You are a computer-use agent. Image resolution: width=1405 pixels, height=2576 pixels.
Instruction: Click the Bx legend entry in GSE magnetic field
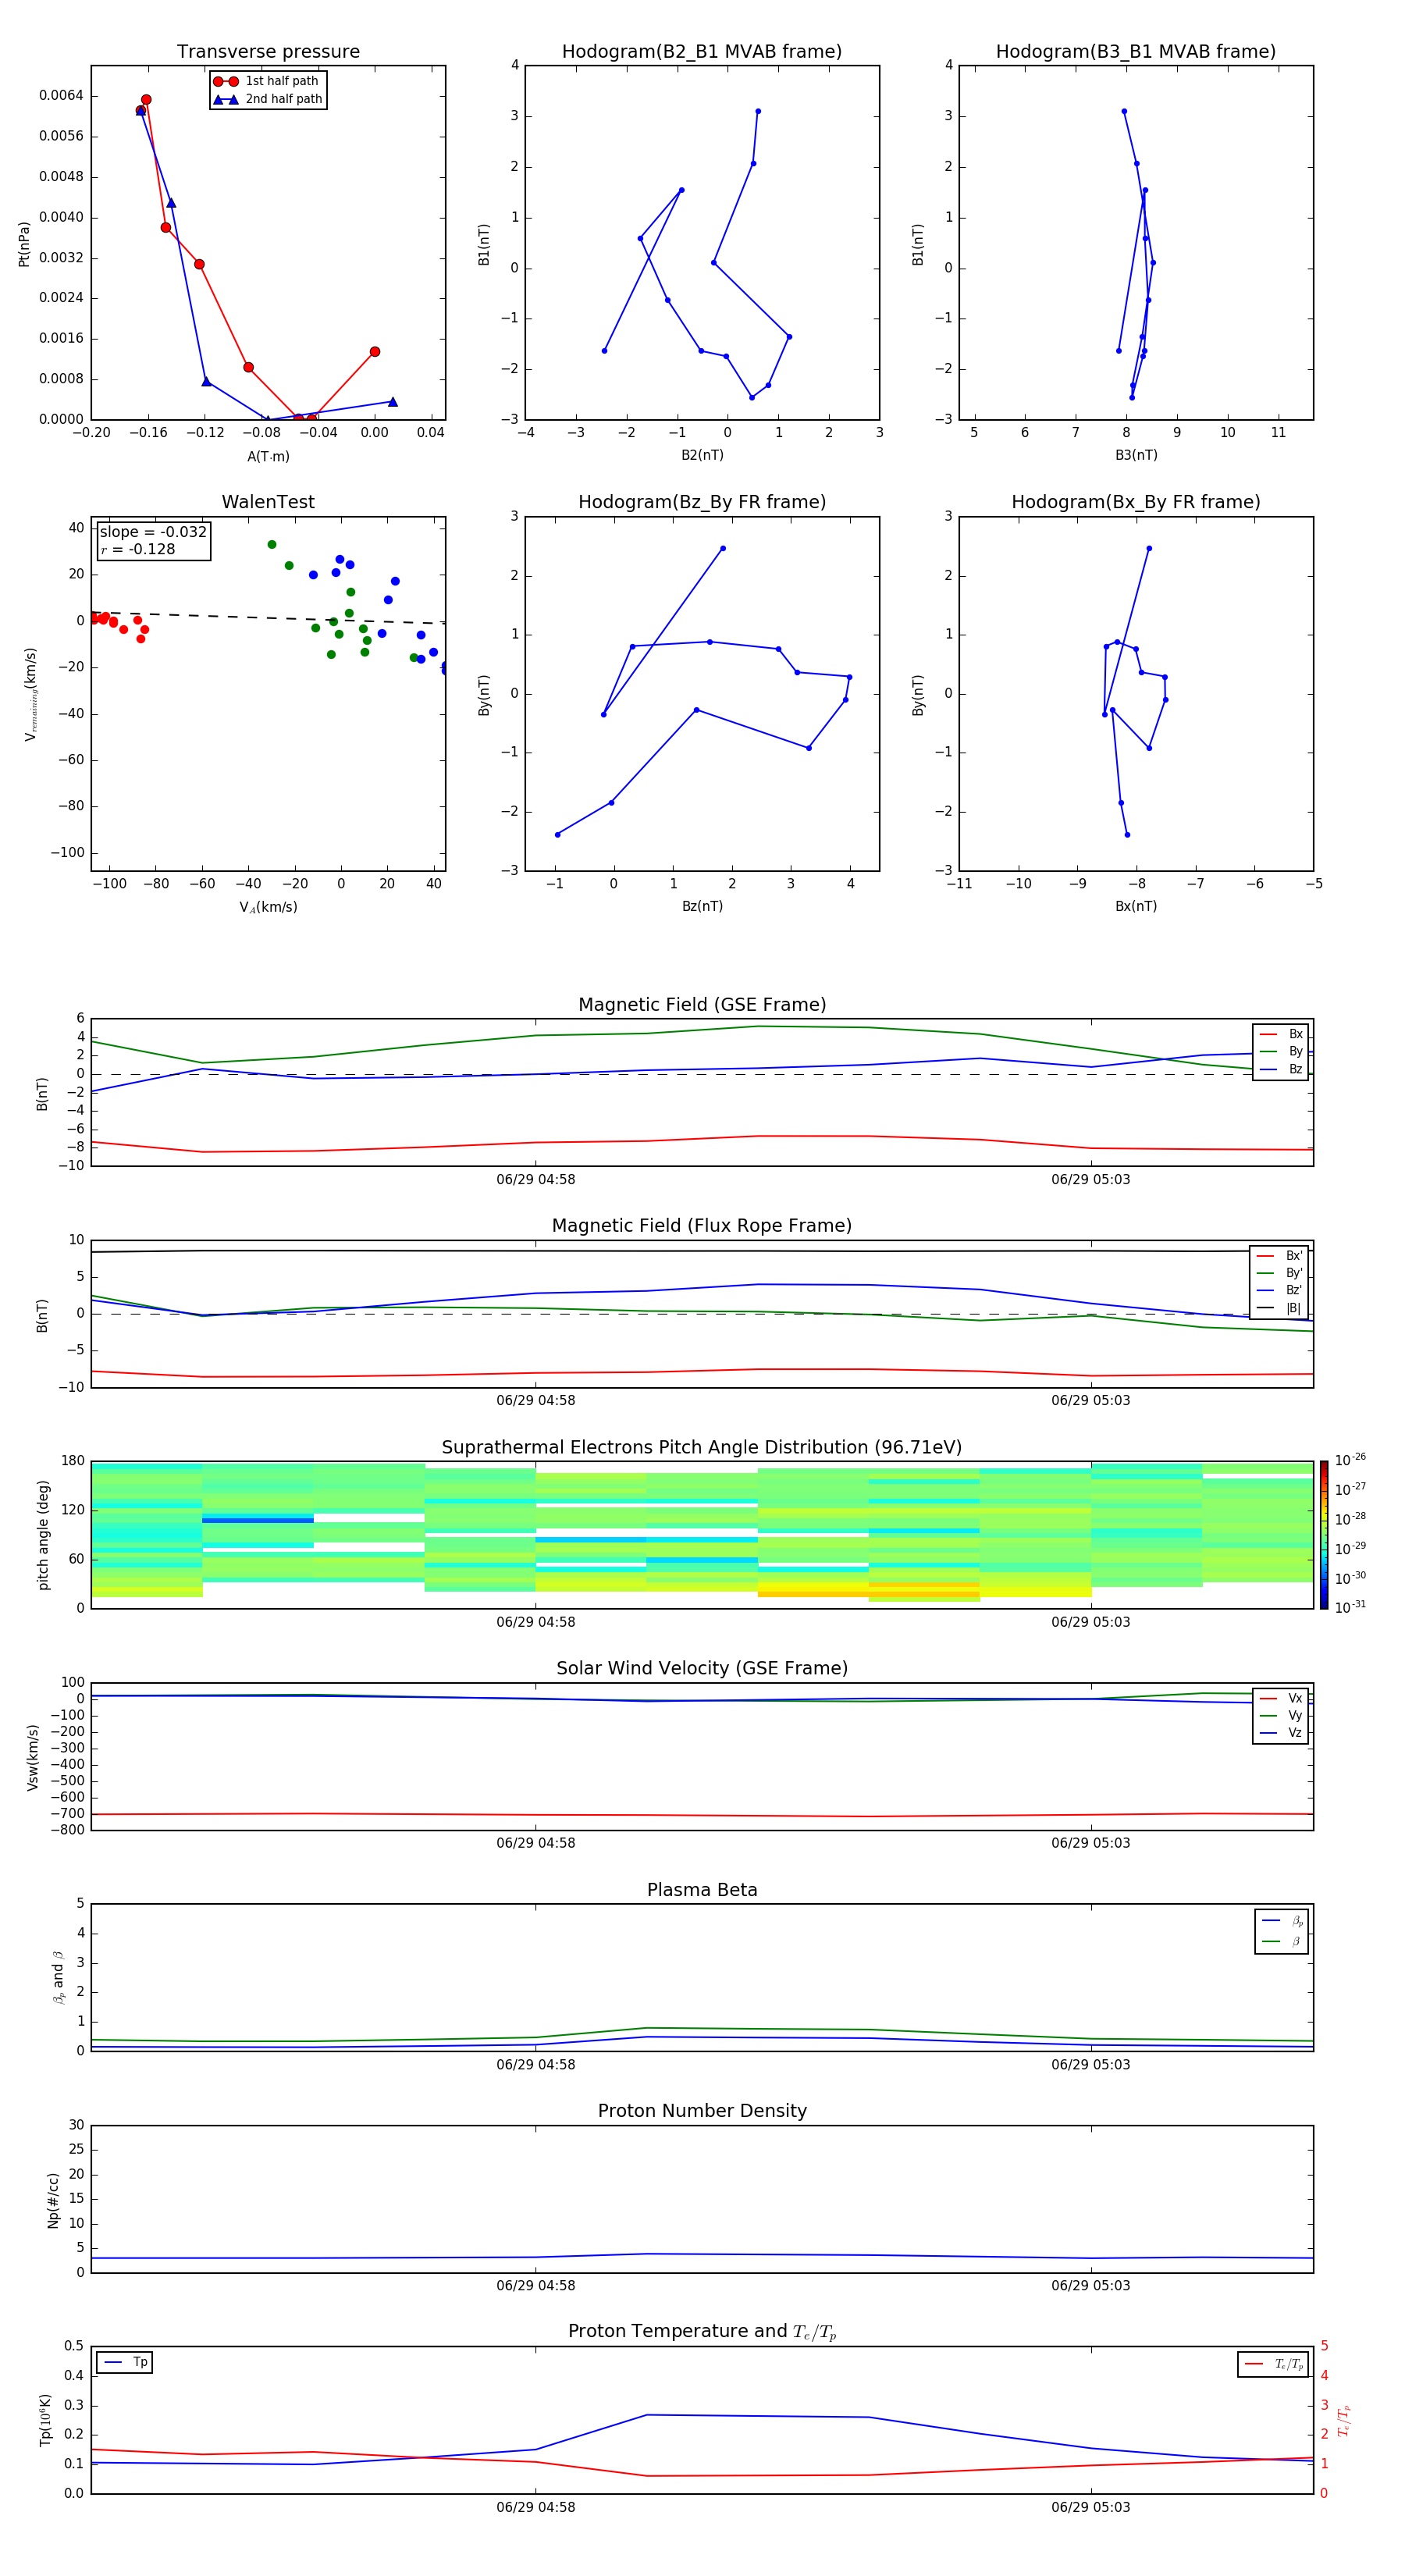click(x=1281, y=1034)
